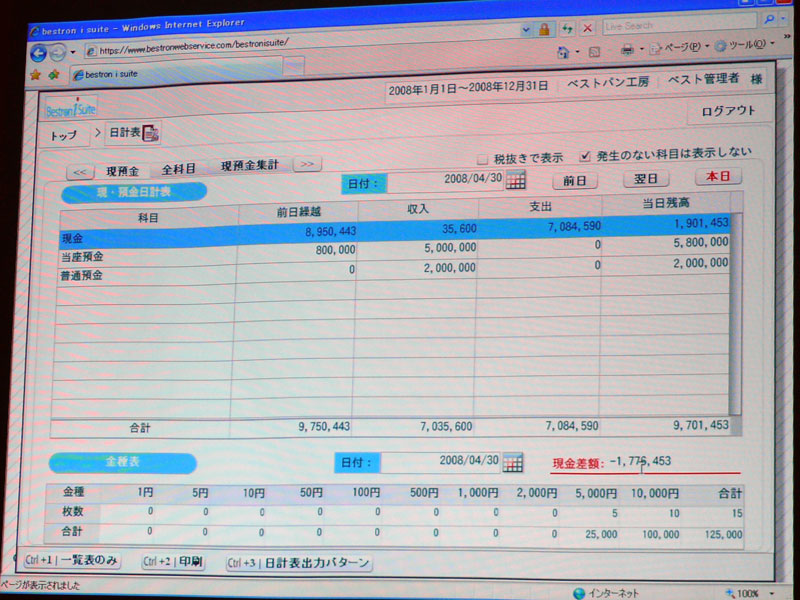Viewport: 800px width, 600px height.
Task: Click the インターネット zone globe icon
Action: coord(579,593)
